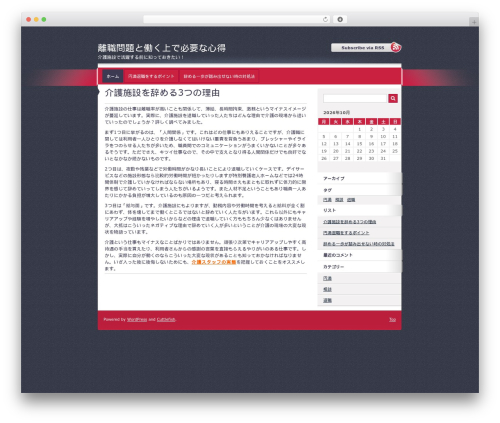Screen dimensions: 500x423
Task: Click day 25 in the calendar
Action: pos(395,151)
